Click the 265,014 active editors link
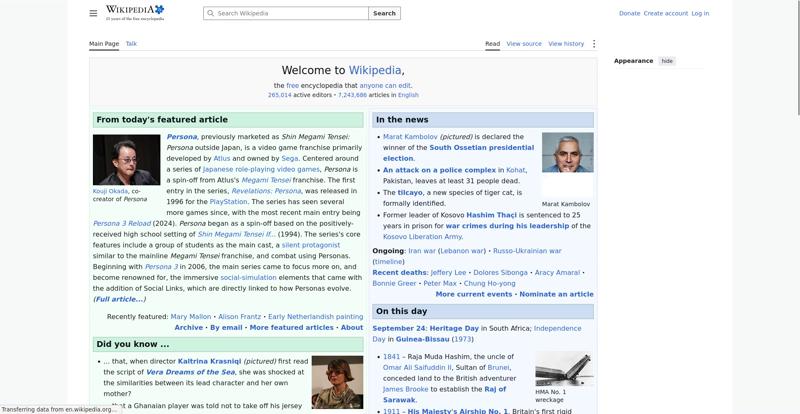 tap(280, 95)
